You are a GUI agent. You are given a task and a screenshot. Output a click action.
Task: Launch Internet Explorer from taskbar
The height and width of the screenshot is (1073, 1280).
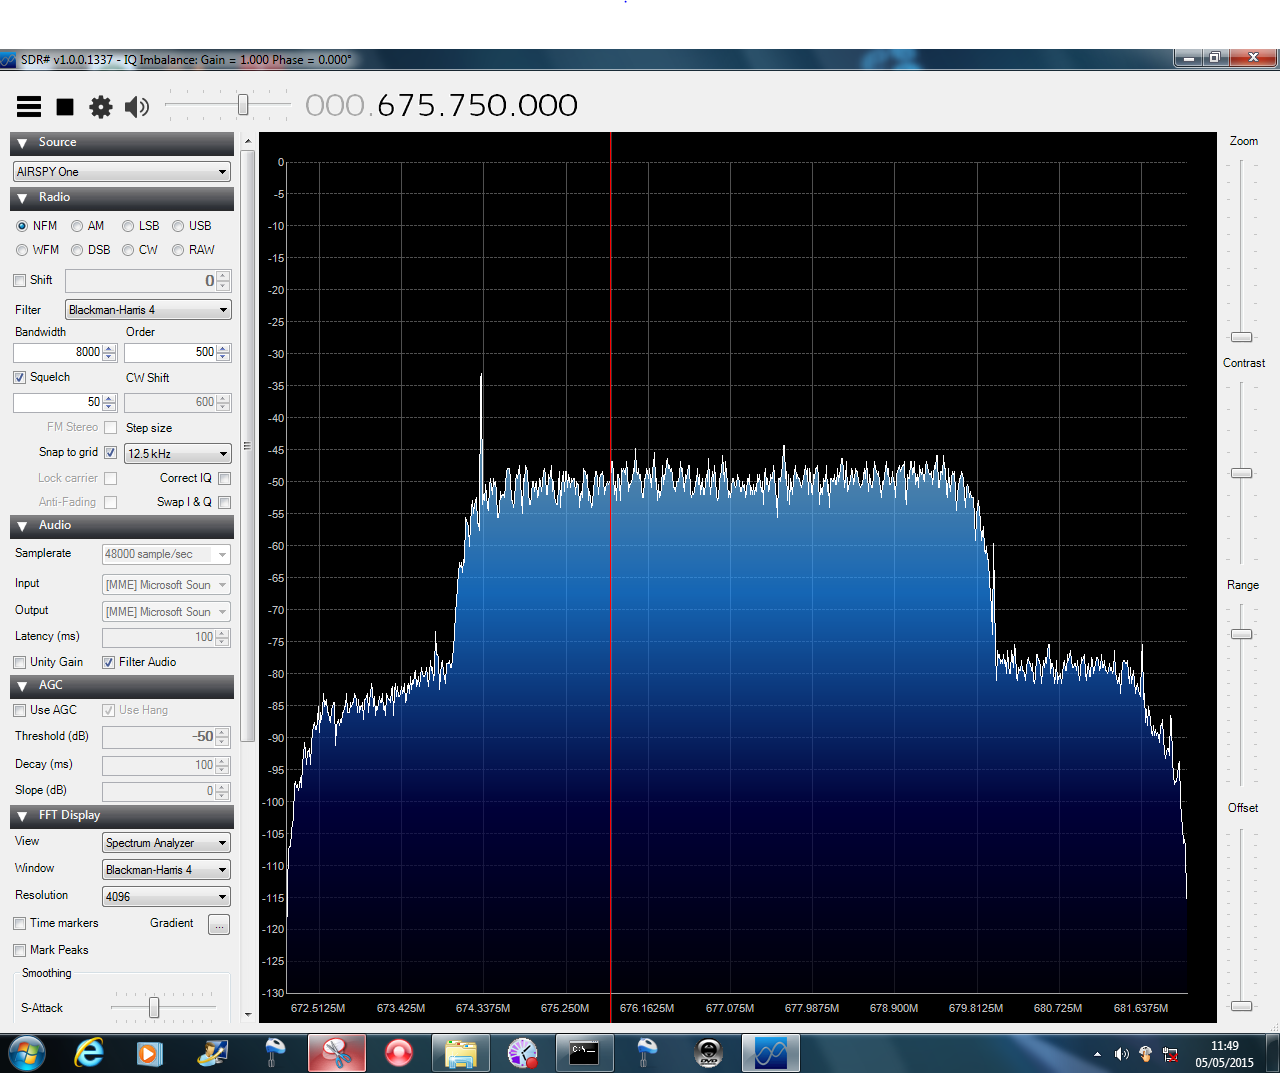89,1053
